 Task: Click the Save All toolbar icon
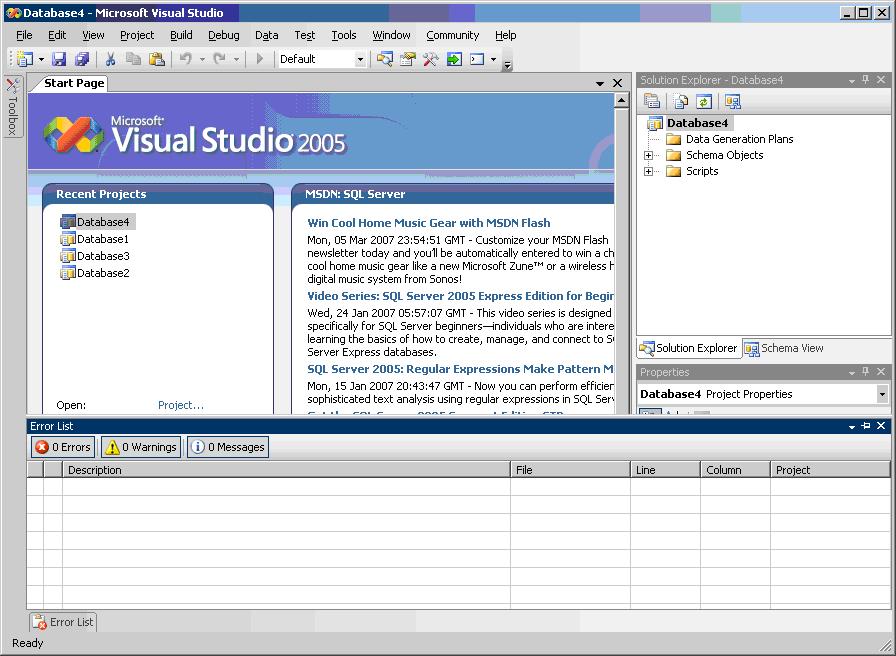point(82,59)
